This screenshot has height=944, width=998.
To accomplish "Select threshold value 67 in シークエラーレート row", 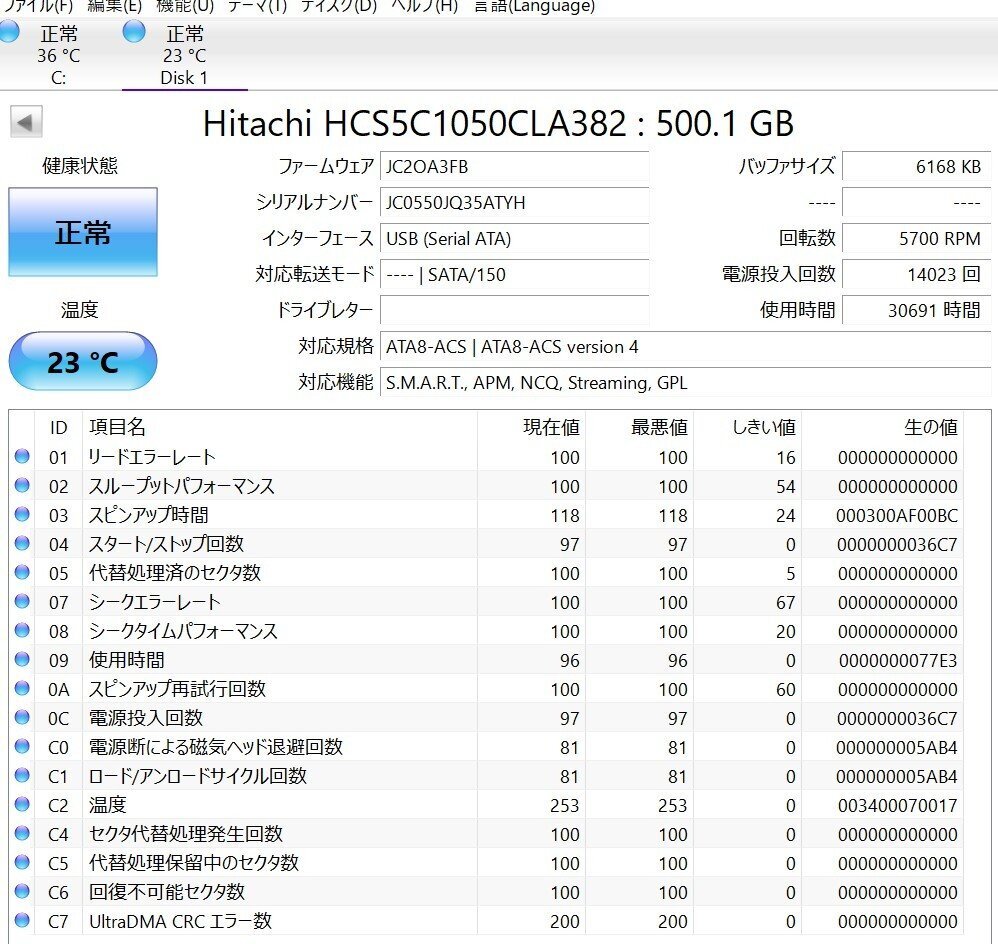I will coord(786,603).
